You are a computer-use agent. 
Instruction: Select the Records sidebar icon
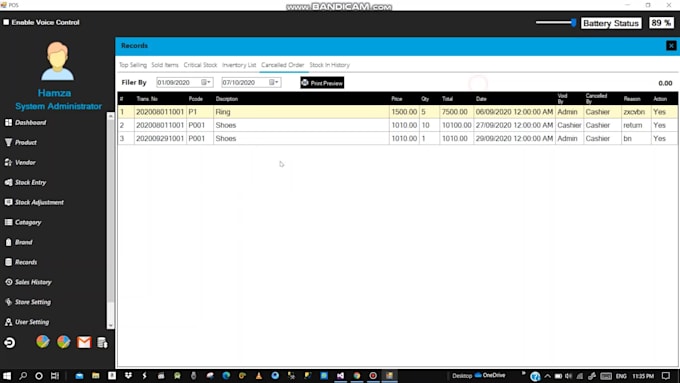pos(8,262)
